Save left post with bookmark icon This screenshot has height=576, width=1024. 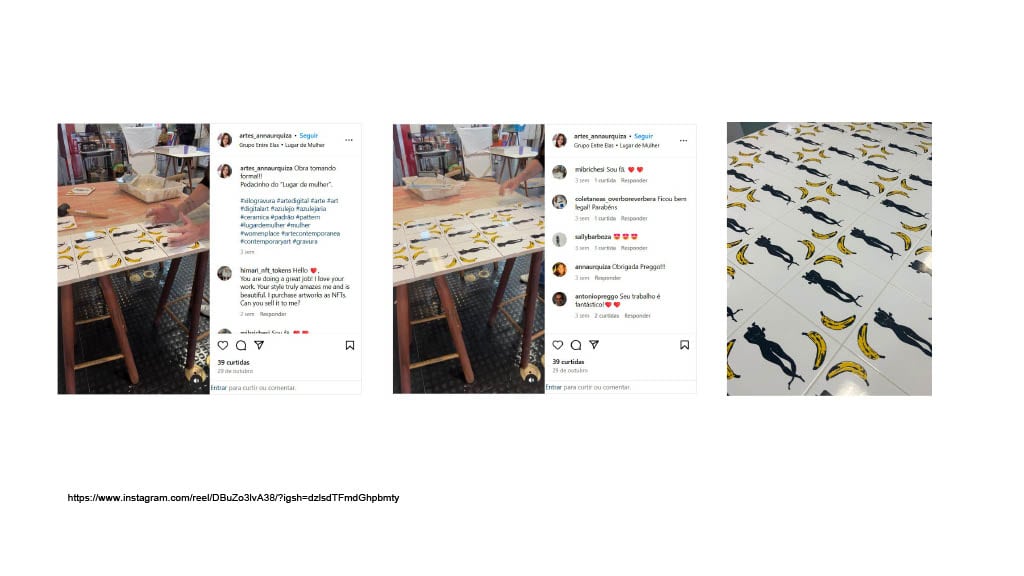(x=349, y=345)
